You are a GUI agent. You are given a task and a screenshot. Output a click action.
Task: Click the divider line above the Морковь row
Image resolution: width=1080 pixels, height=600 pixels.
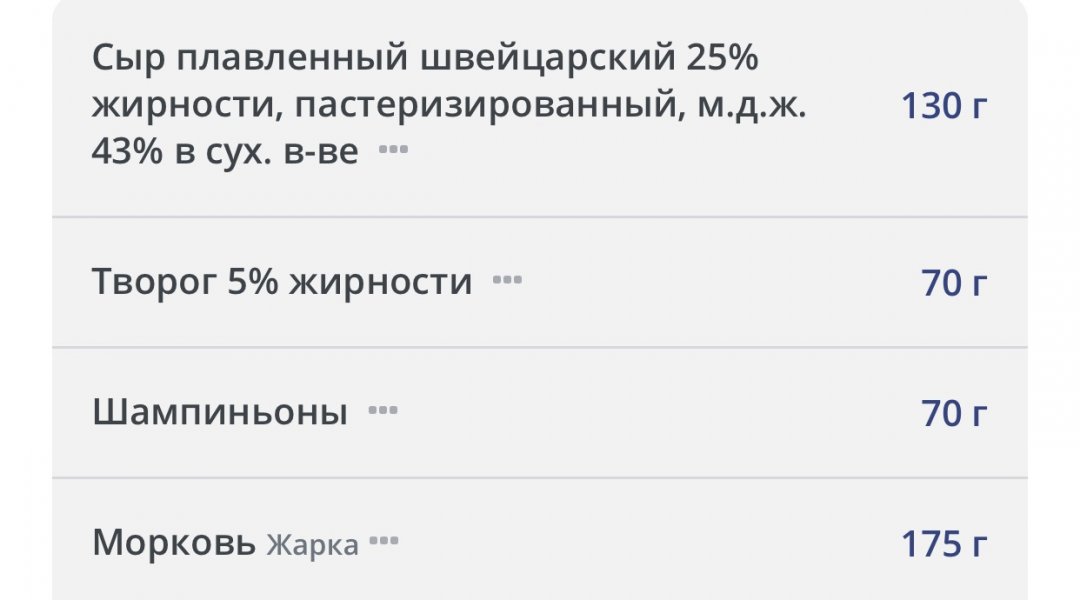click(540, 478)
